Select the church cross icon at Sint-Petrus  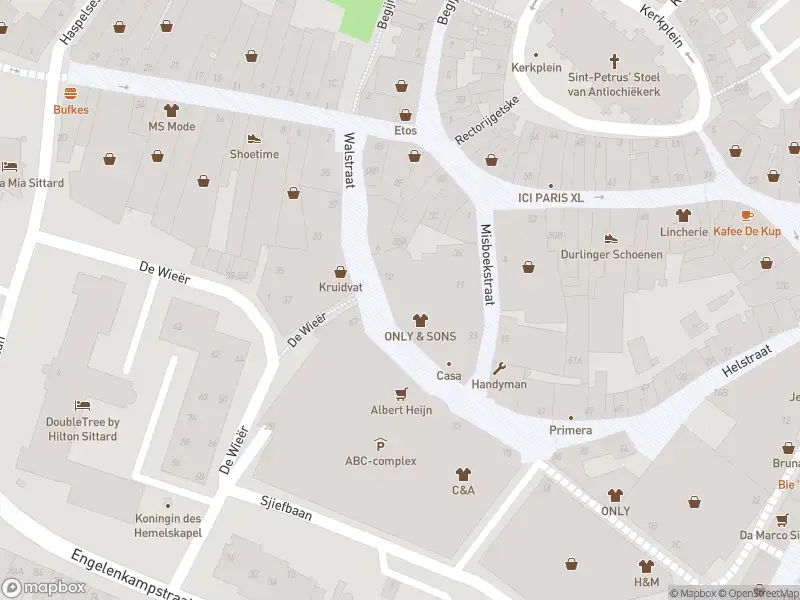(x=614, y=62)
